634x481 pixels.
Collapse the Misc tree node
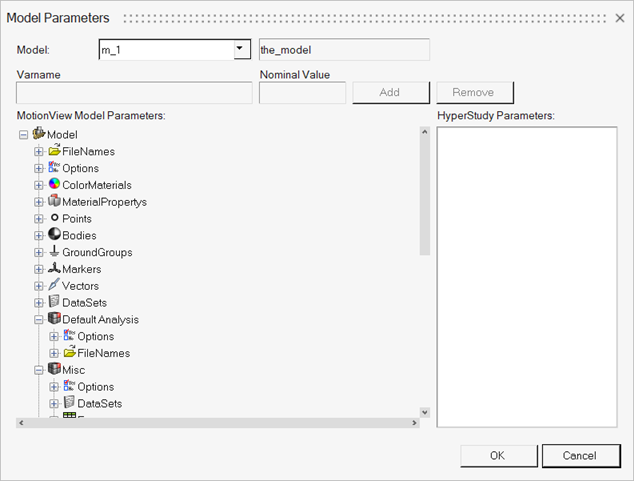click(39, 370)
